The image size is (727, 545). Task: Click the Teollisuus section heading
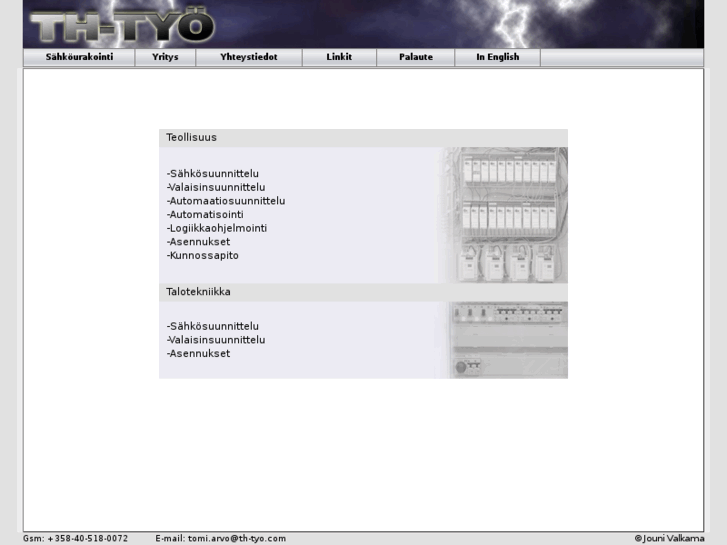point(191,137)
